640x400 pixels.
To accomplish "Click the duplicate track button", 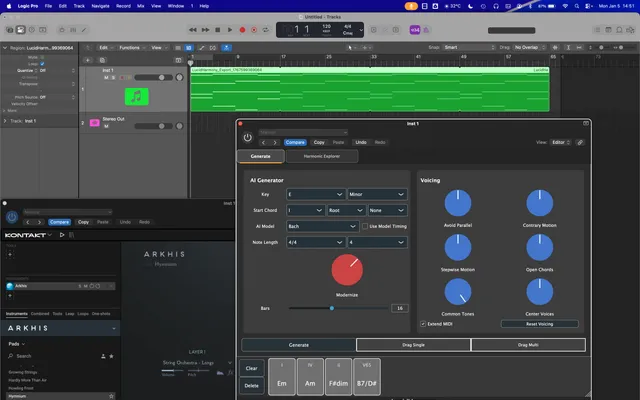I will pyautogui.click(x=102, y=60).
